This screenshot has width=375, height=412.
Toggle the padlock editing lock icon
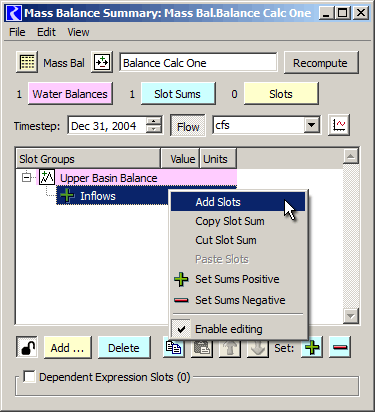point(27,347)
